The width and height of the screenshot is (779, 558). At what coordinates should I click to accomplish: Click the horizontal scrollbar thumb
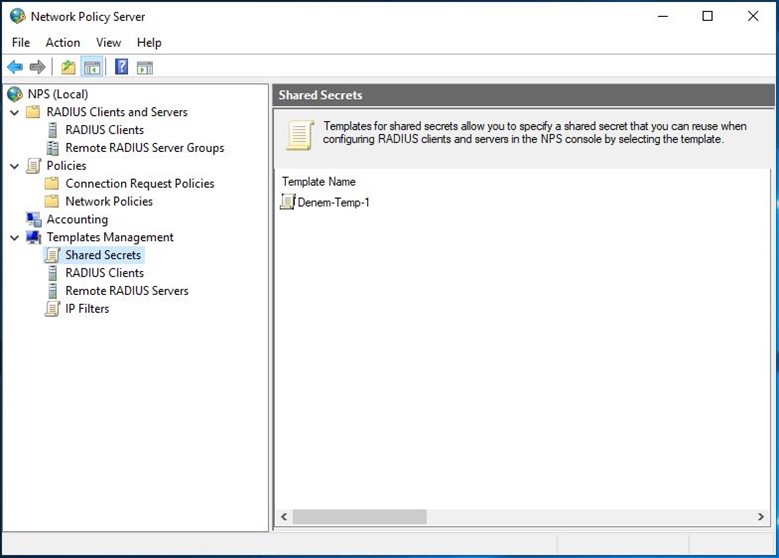(x=360, y=517)
